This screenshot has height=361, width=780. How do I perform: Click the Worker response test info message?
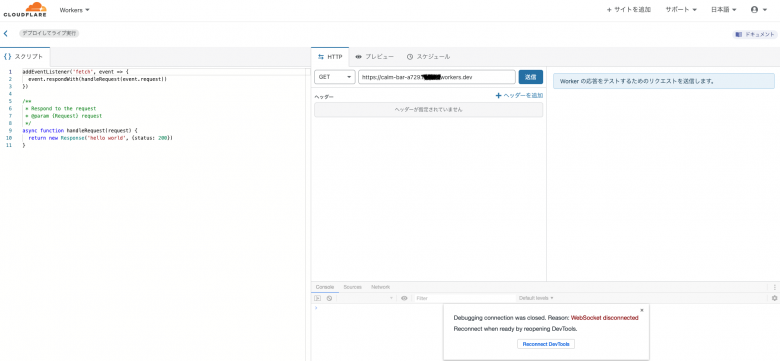(664, 81)
